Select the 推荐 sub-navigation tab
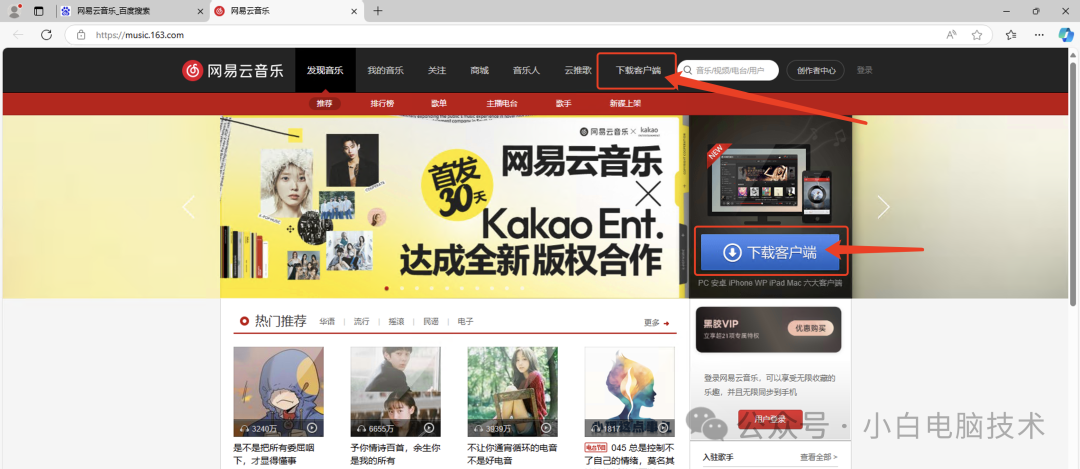 [x=324, y=104]
